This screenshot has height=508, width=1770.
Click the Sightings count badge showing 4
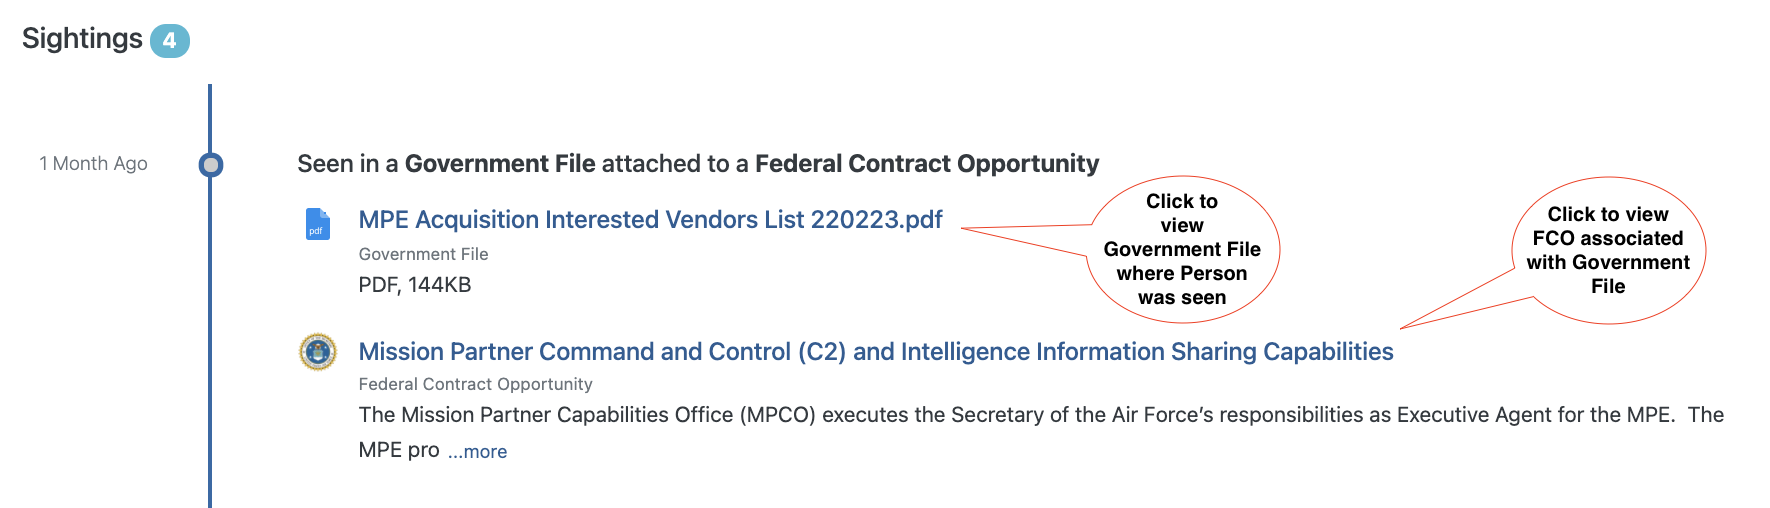[x=170, y=41]
